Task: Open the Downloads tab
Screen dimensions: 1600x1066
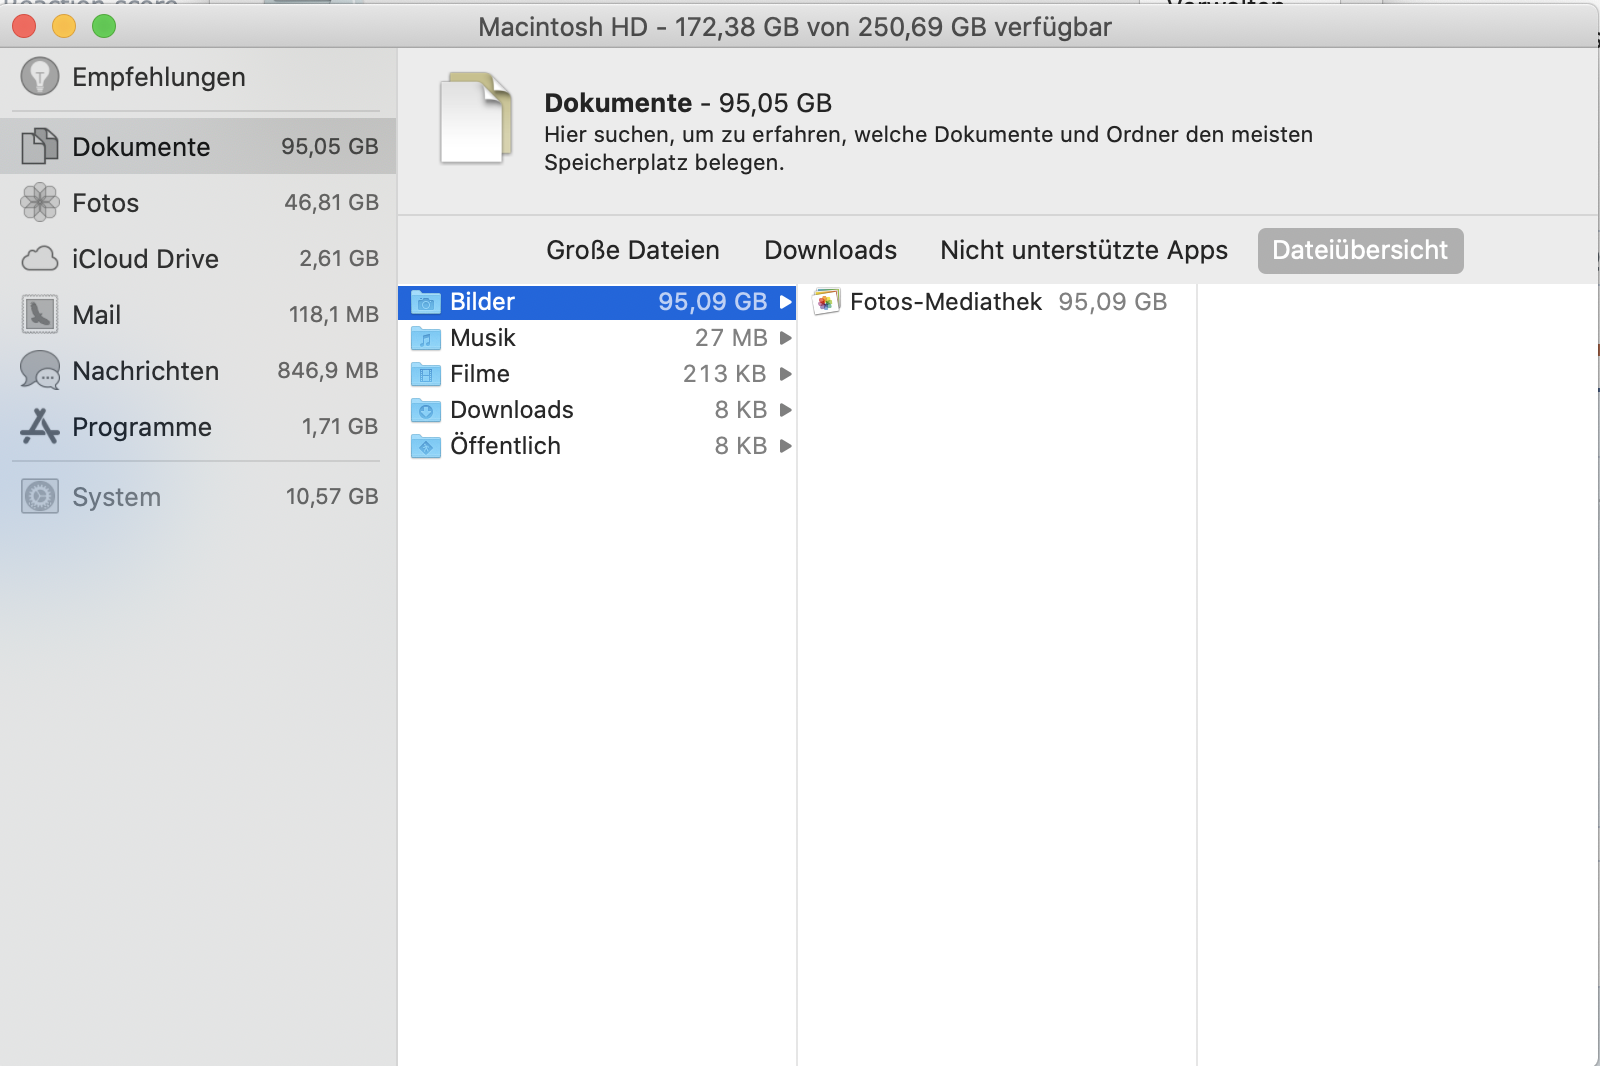Action: click(830, 250)
